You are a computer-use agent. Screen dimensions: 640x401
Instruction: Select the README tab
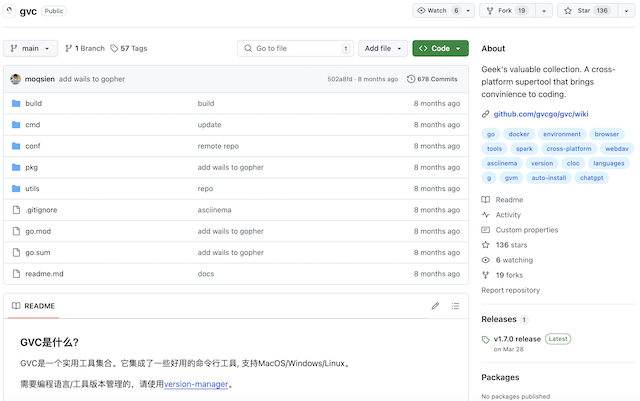pyautogui.click(x=33, y=306)
